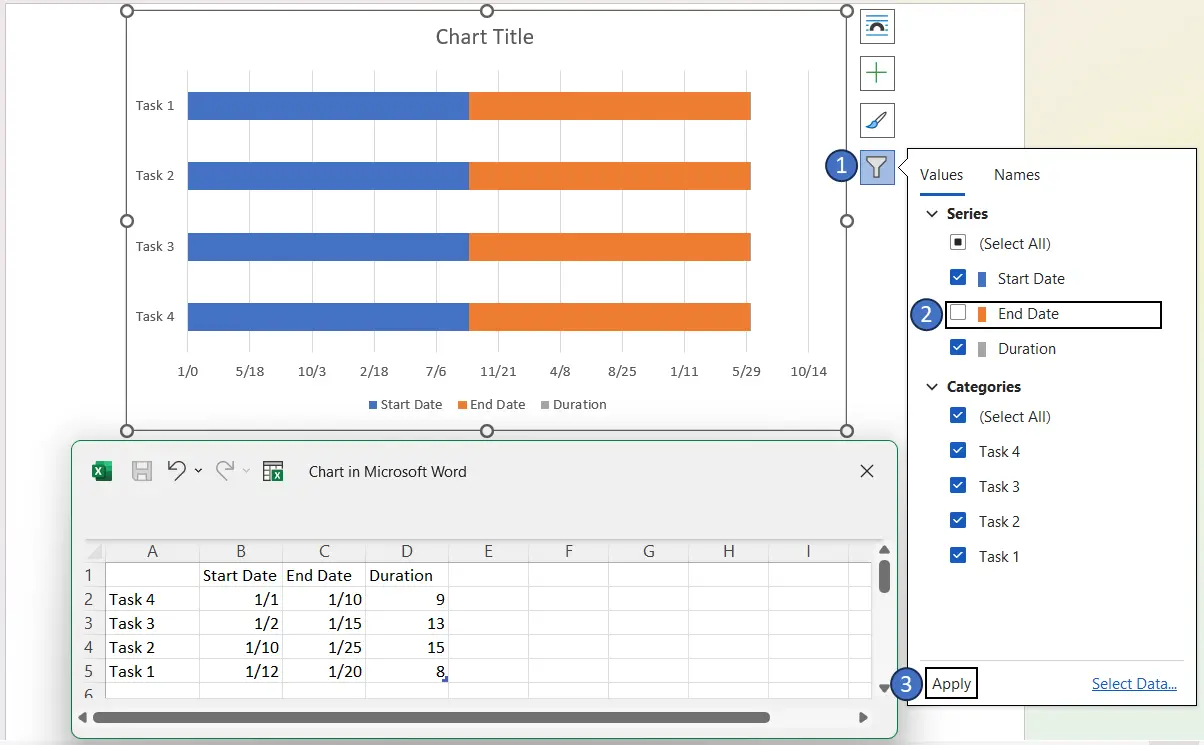Uncheck the Task 3 category checkbox
Viewport: 1204px width, 745px height.
[x=958, y=486]
